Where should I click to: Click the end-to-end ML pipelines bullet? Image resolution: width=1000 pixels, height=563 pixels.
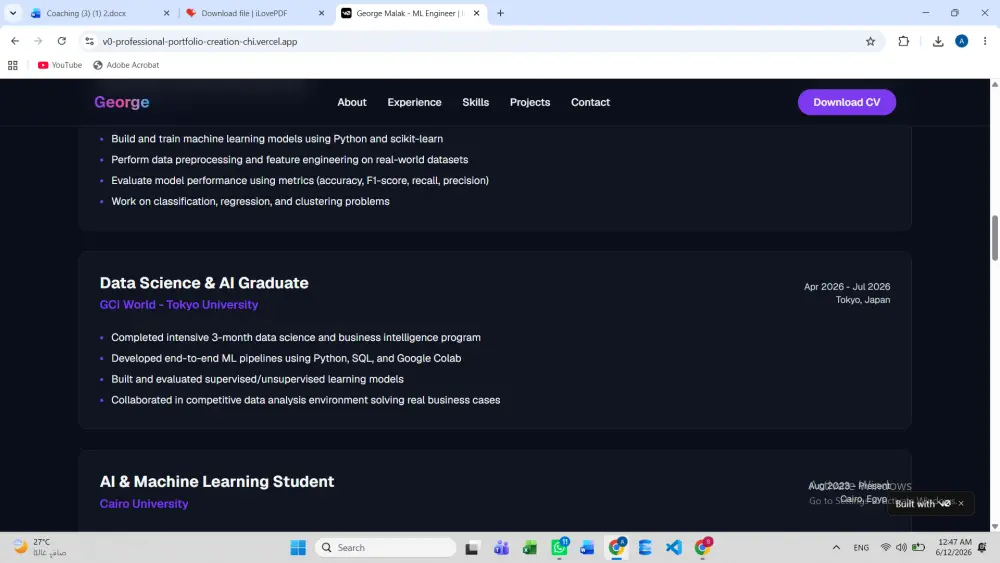[286, 358]
